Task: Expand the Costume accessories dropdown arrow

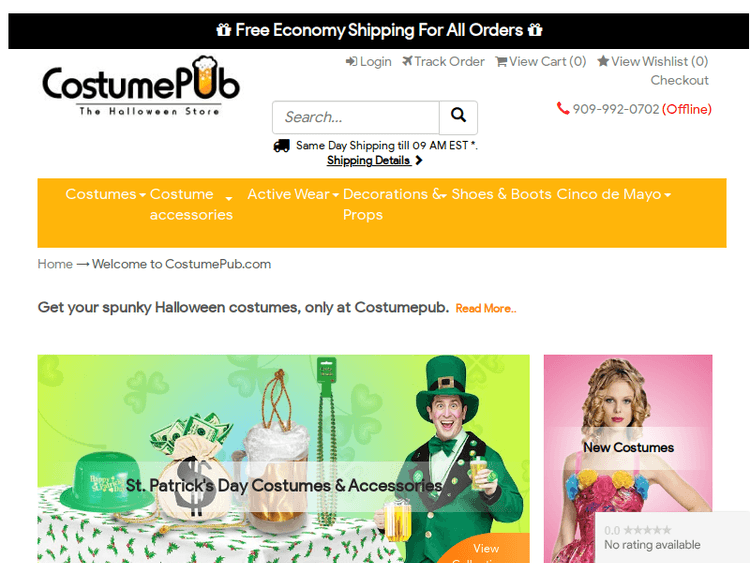Action: pyautogui.click(x=229, y=198)
